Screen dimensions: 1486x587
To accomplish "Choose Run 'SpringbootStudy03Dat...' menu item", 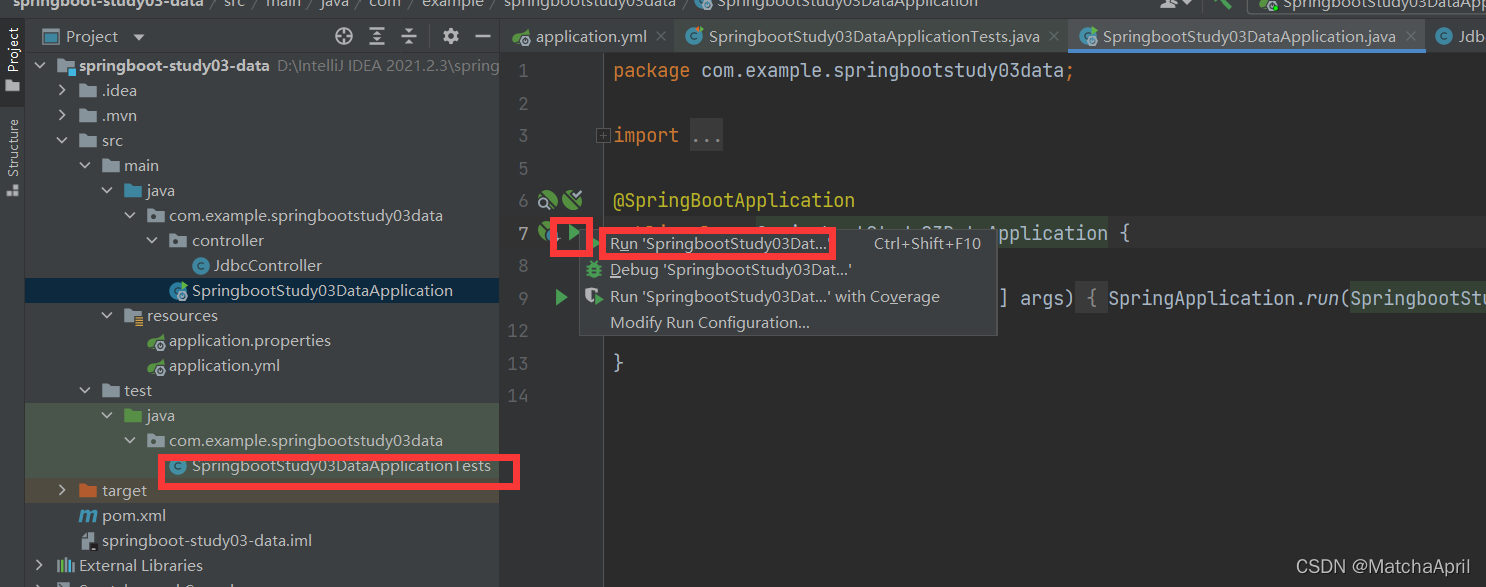I will coord(788,243).
